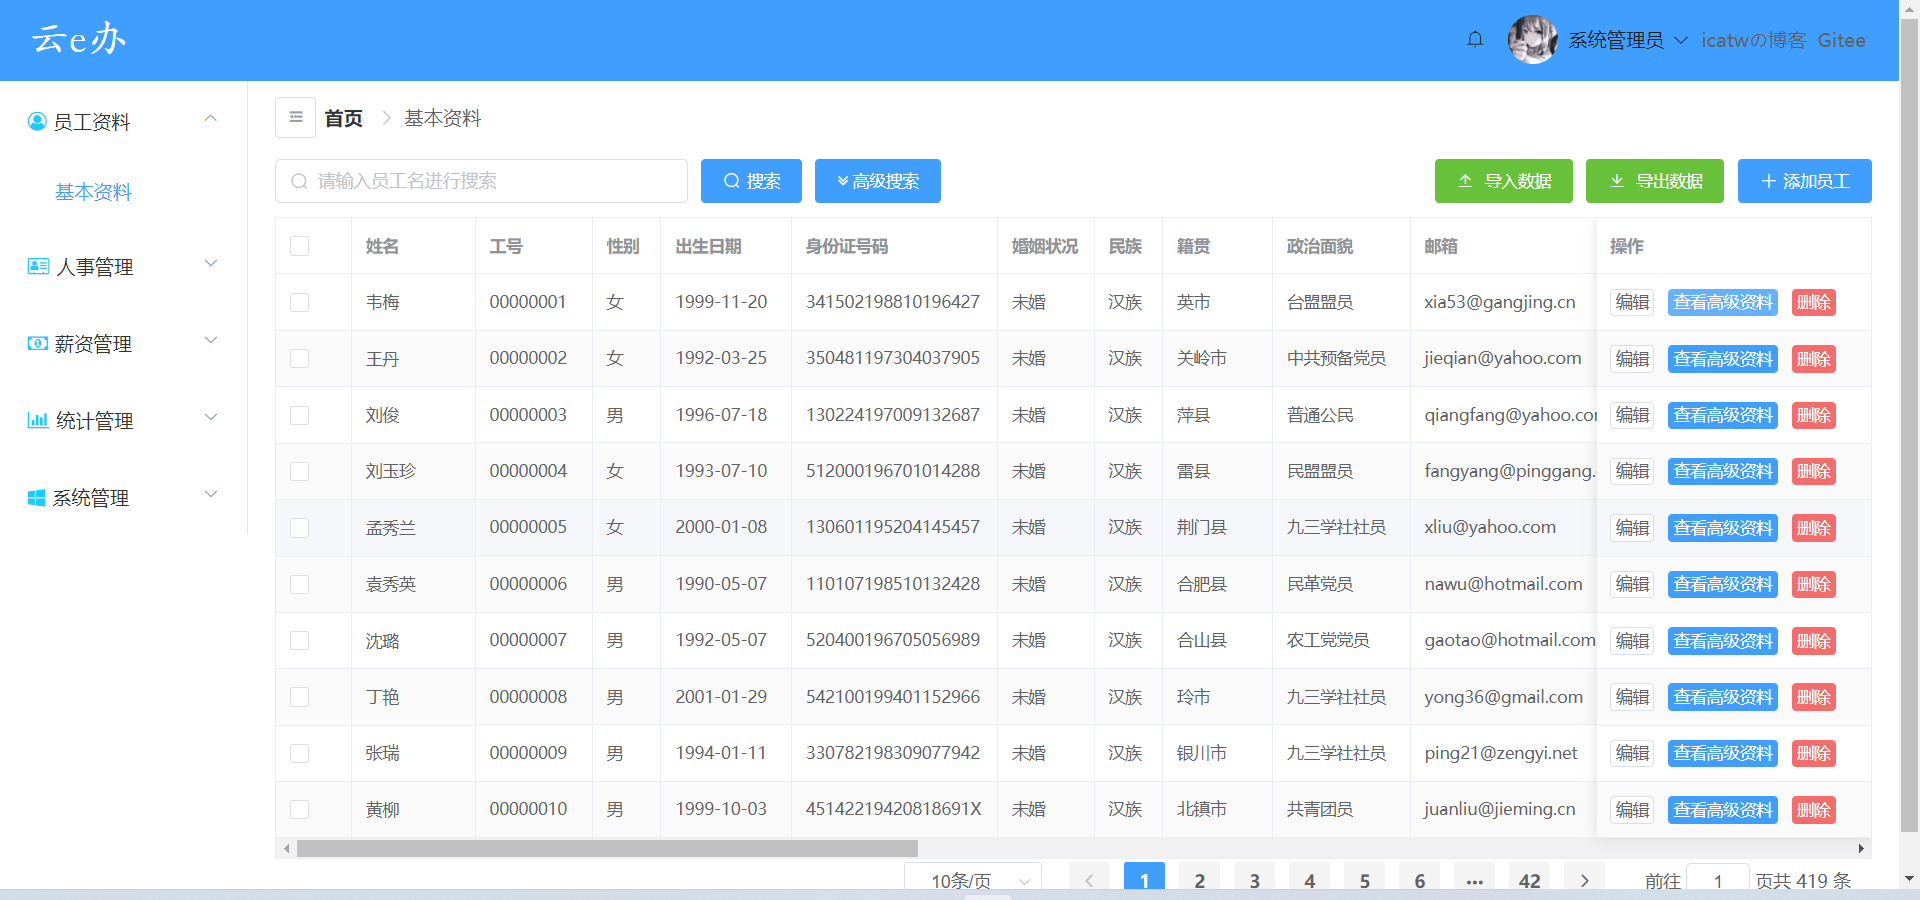Image resolution: width=1920 pixels, height=900 pixels.
Task: Click the table horizontal scrollbar thumb
Action: pyautogui.click(x=607, y=848)
